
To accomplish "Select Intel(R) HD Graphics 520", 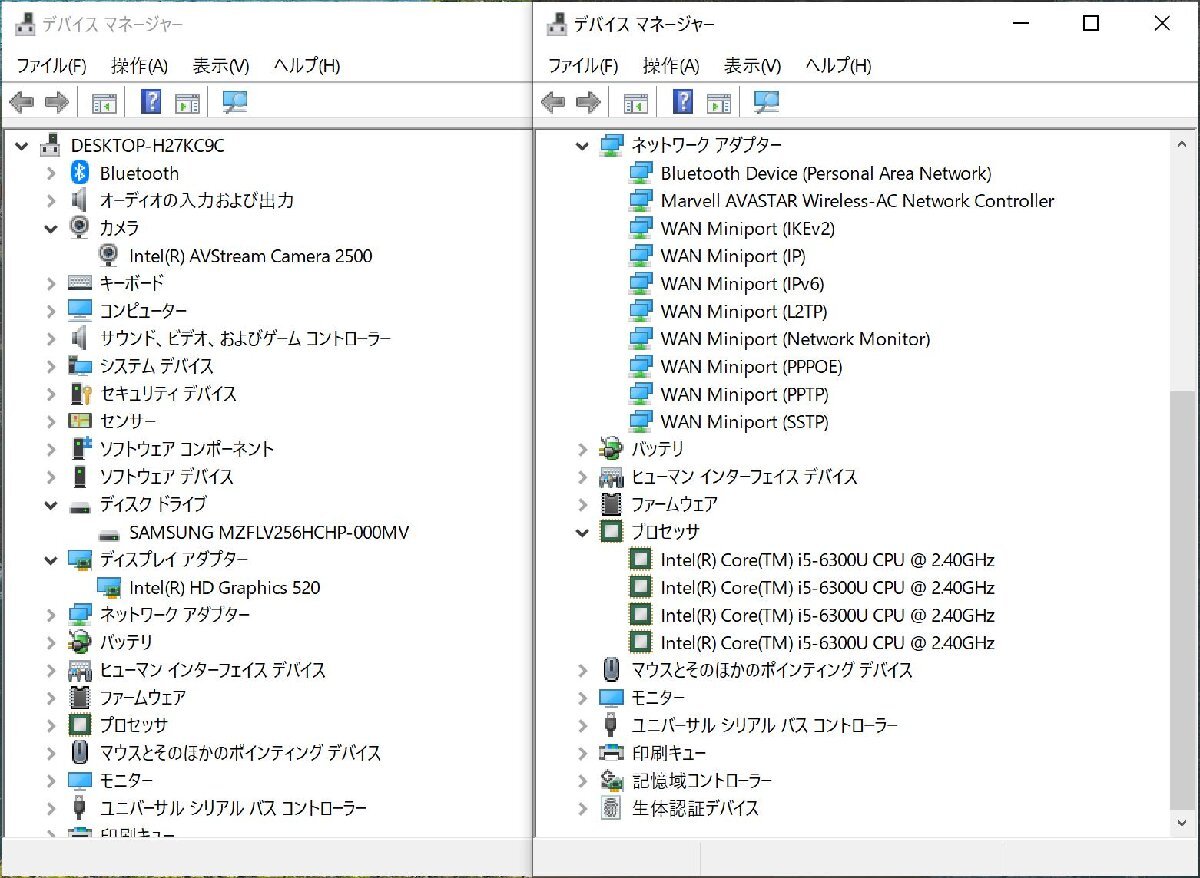I will (x=225, y=587).
